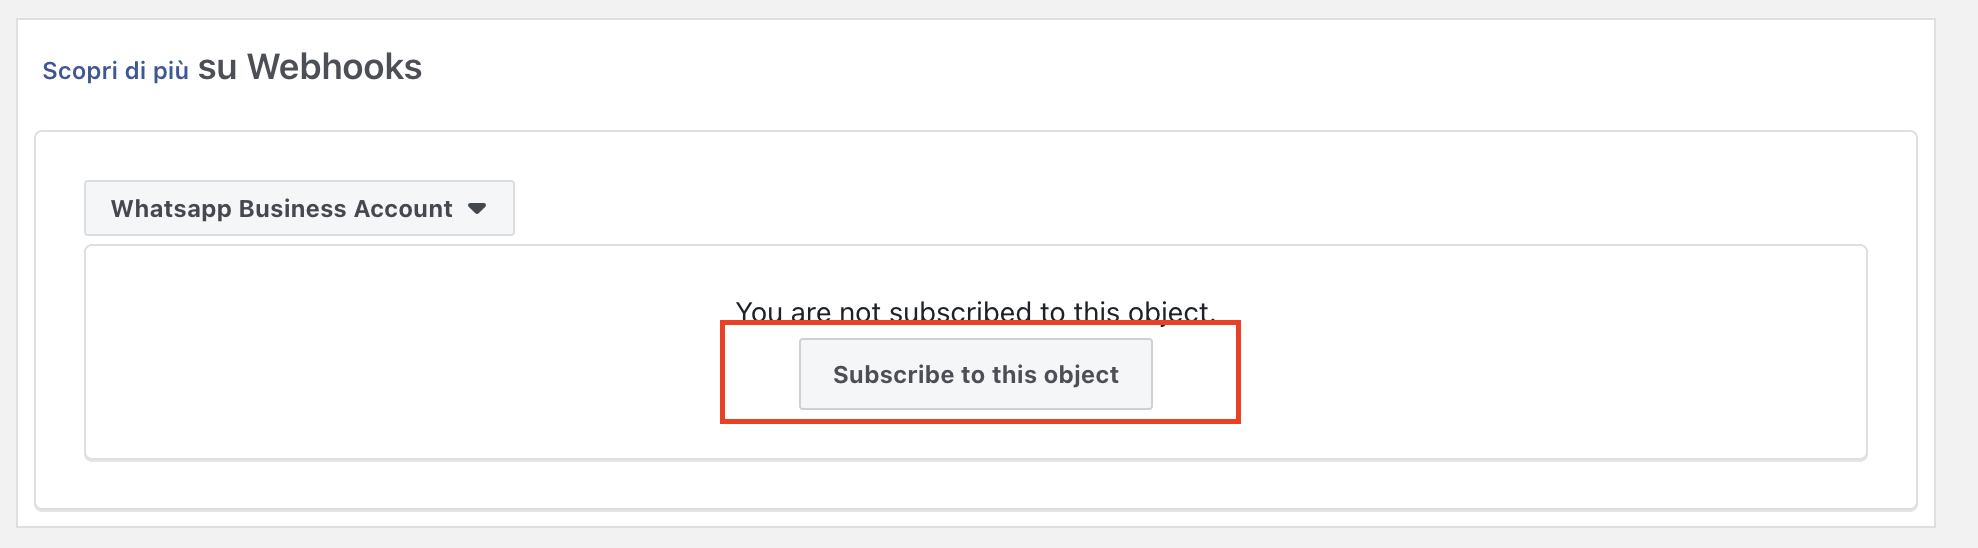1978x548 pixels.
Task: Click the dropdown caret arrow icon
Action: click(477, 208)
